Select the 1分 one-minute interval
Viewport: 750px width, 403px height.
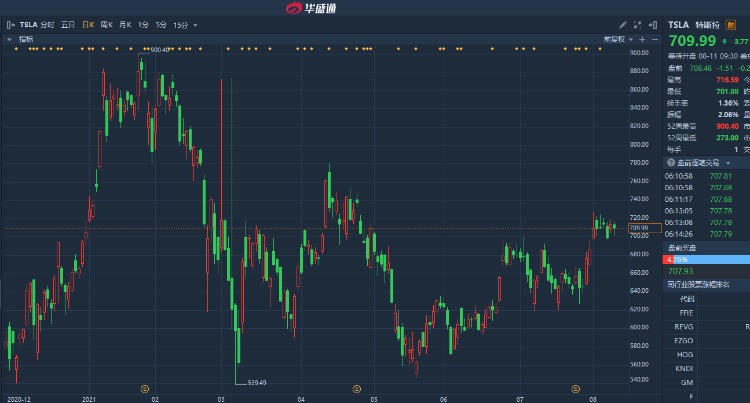coord(143,25)
